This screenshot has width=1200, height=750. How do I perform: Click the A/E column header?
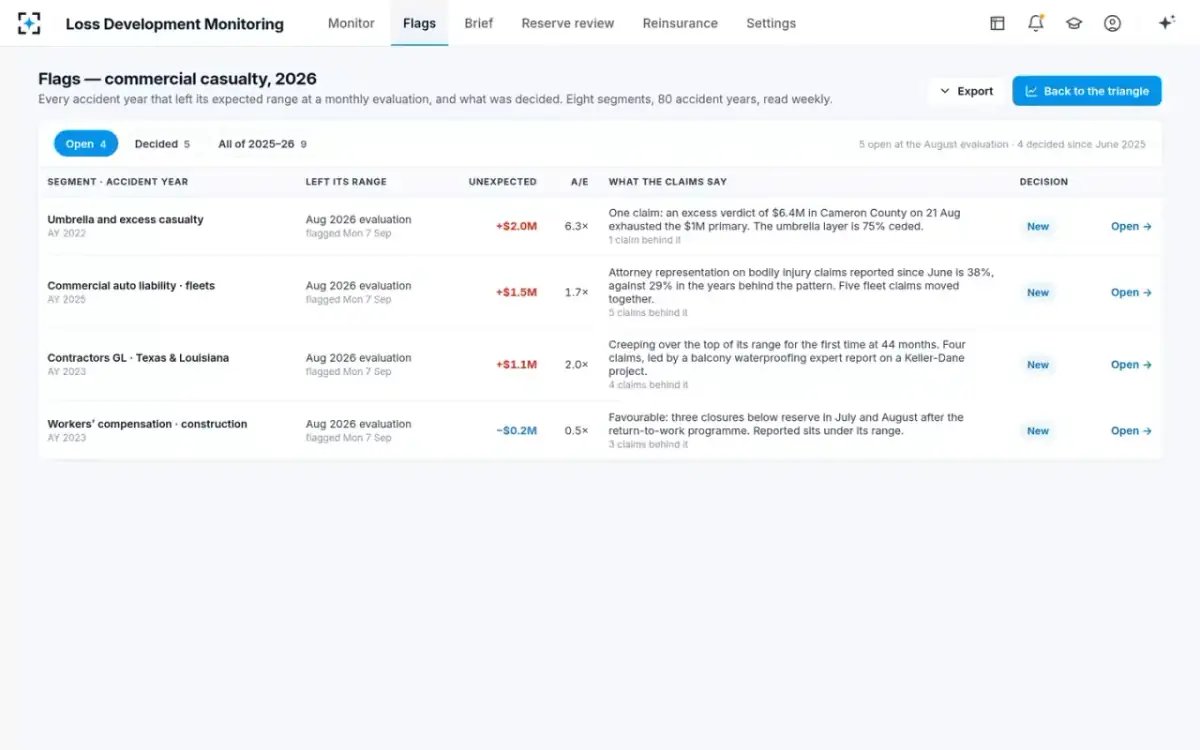point(580,182)
